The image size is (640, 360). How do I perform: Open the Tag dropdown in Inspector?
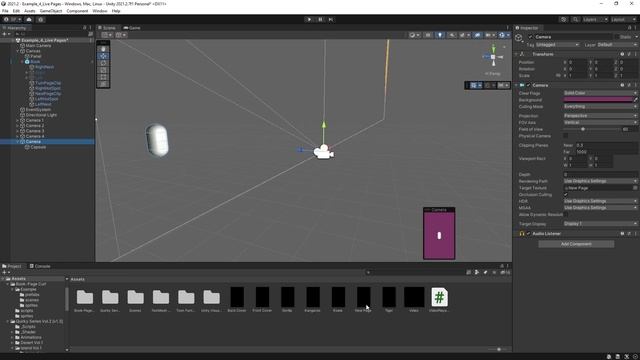[x=557, y=44]
